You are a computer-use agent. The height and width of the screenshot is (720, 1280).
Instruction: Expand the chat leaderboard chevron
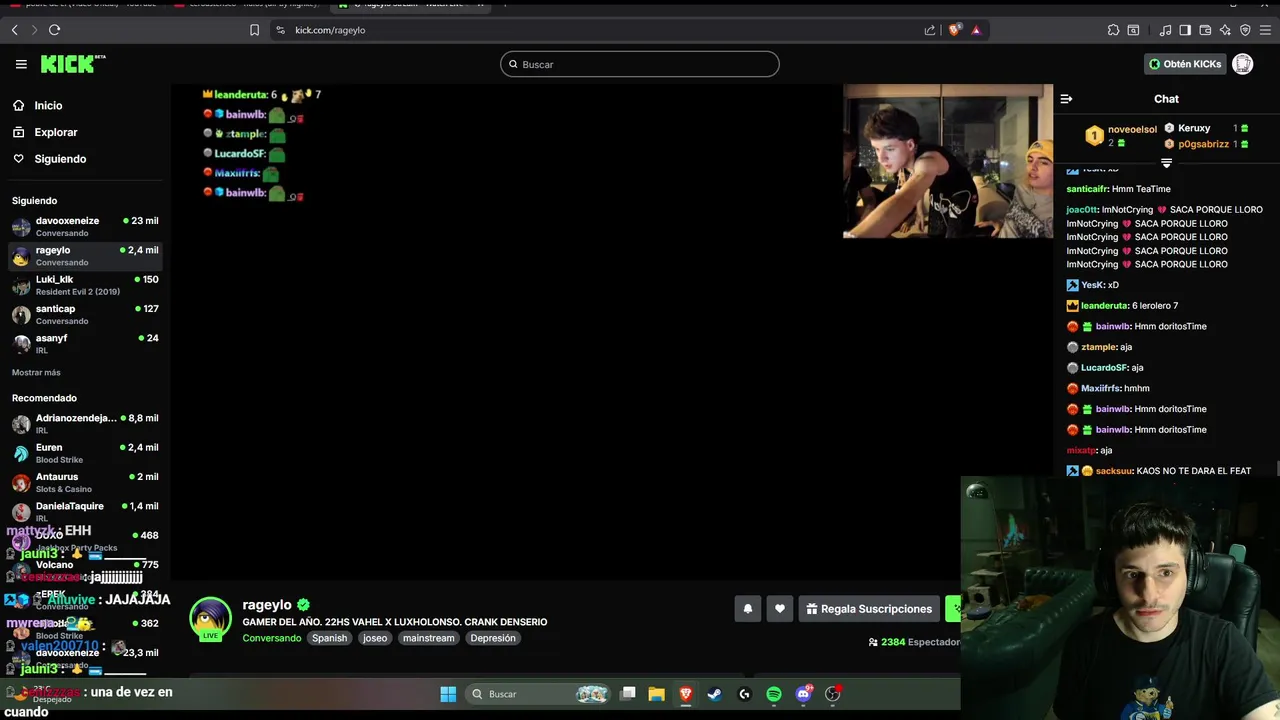(x=1166, y=162)
